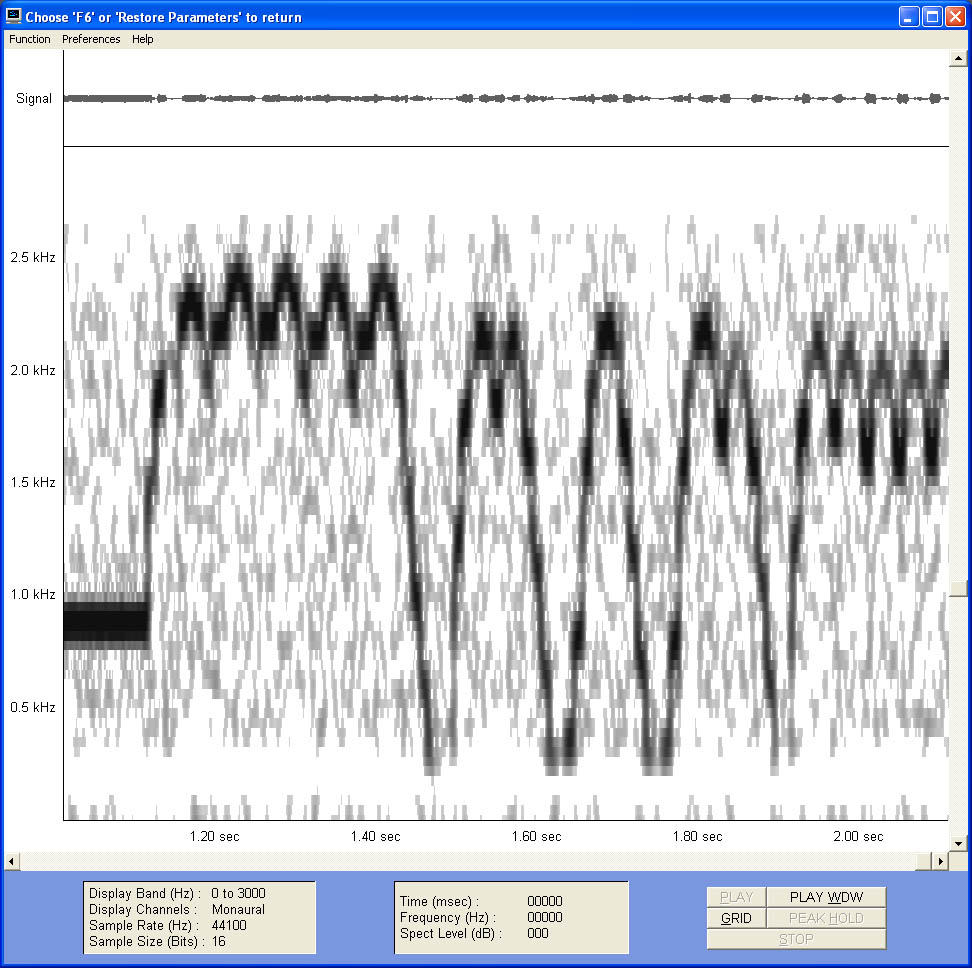Click the STOP button
Viewport: 972px width, 968px height.
pyautogui.click(x=797, y=939)
